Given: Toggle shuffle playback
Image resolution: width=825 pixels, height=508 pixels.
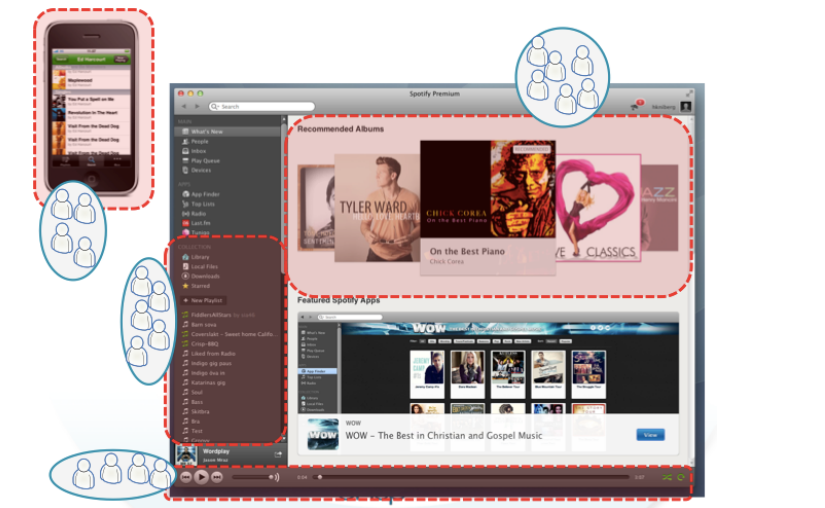Looking at the screenshot, I should (x=666, y=478).
